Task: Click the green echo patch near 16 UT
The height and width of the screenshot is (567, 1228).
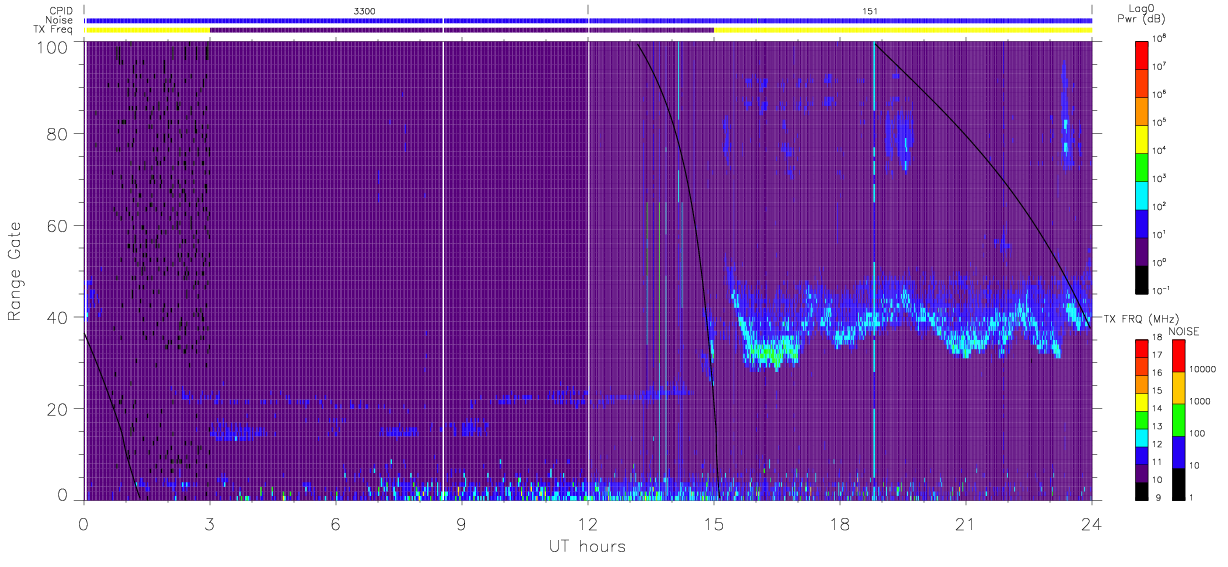Action: (x=773, y=353)
